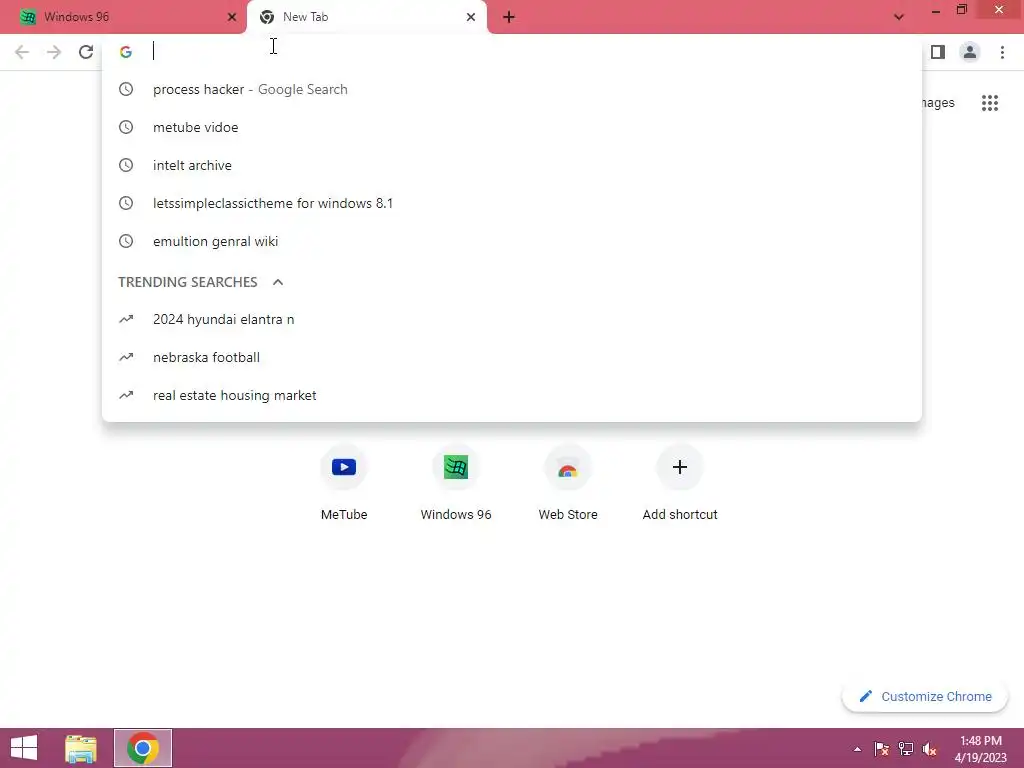Open the Windows 96 shortcut tile
Image resolution: width=1024 pixels, height=768 pixels.
click(456, 483)
